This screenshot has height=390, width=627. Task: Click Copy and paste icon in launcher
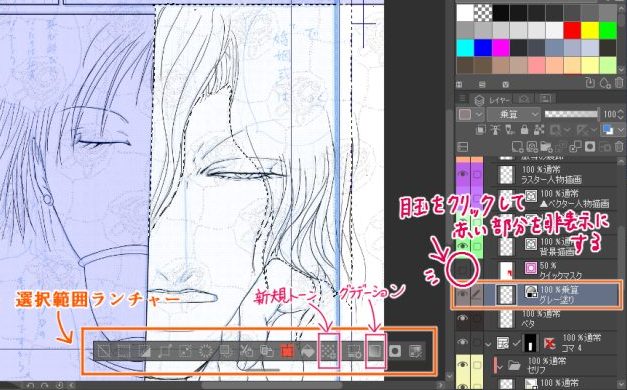[x=266, y=352]
